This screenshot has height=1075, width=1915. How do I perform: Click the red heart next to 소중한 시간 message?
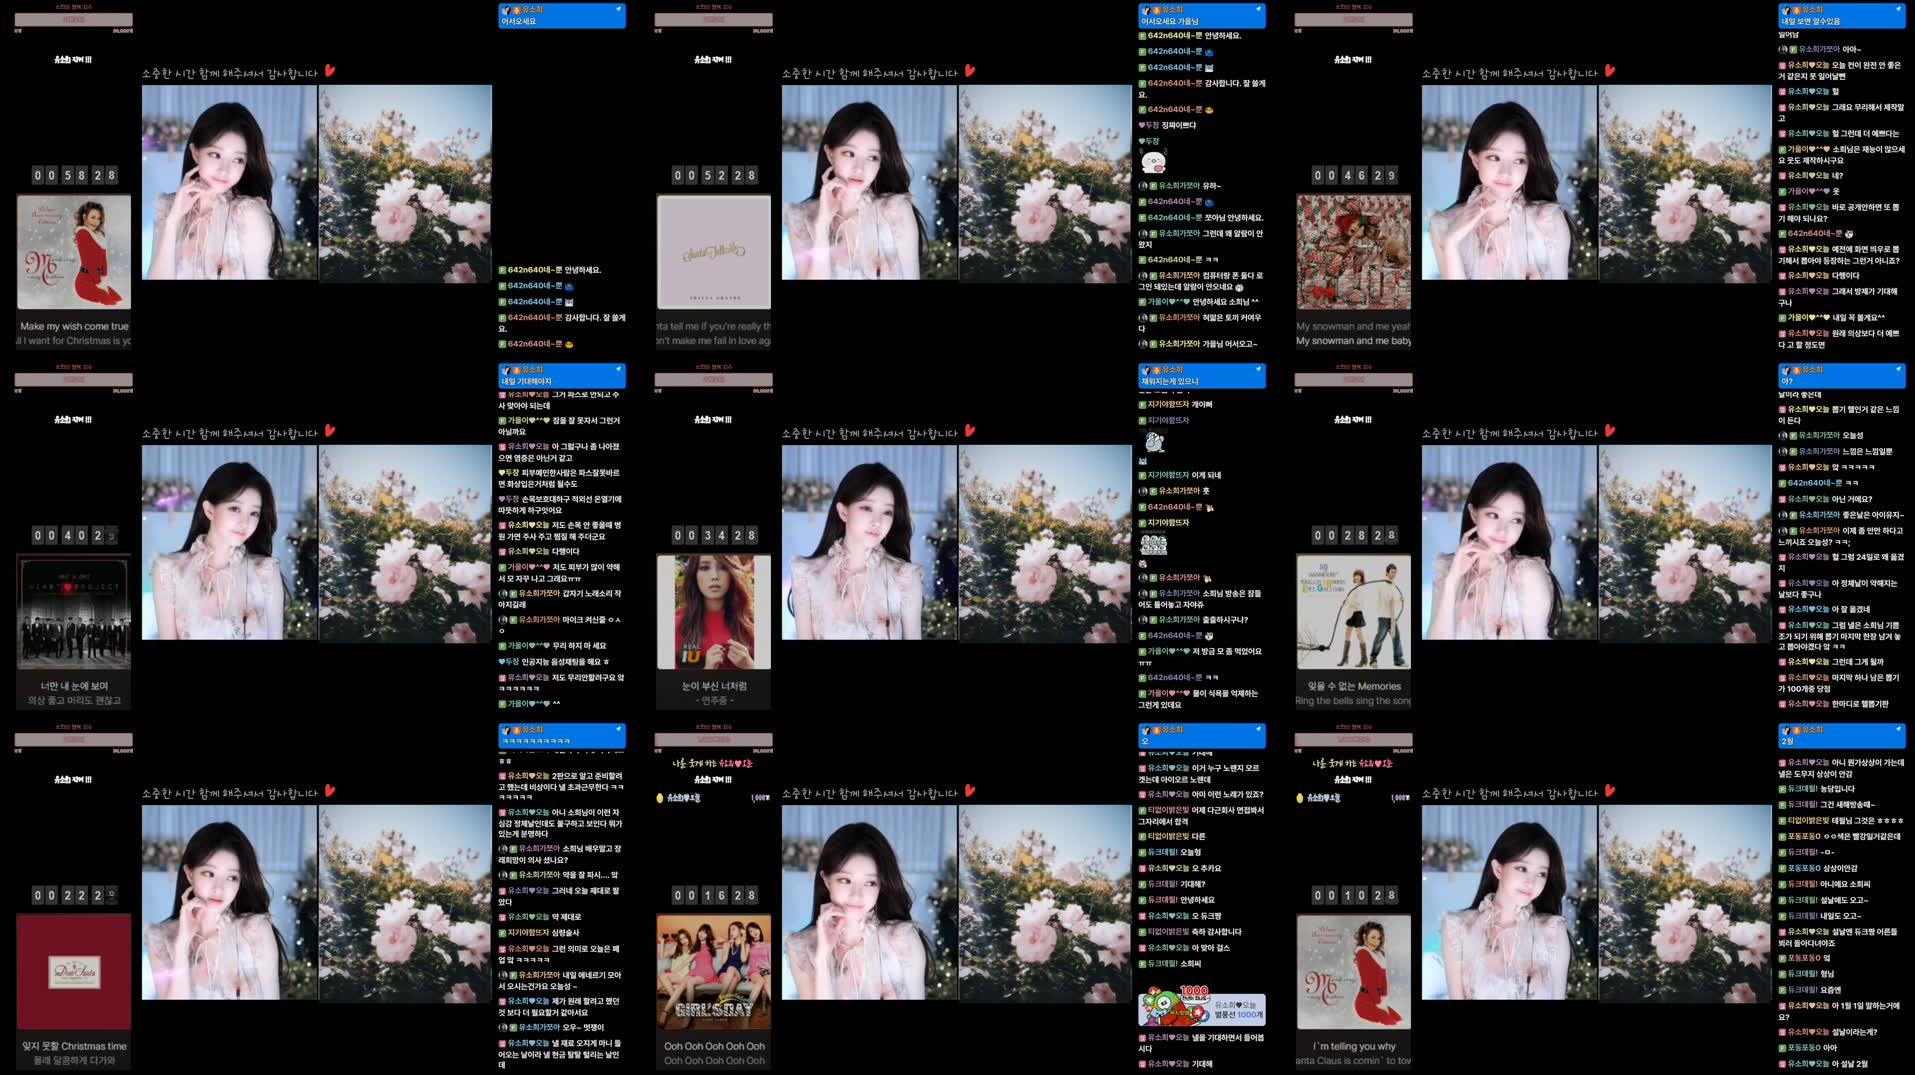click(331, 72)
